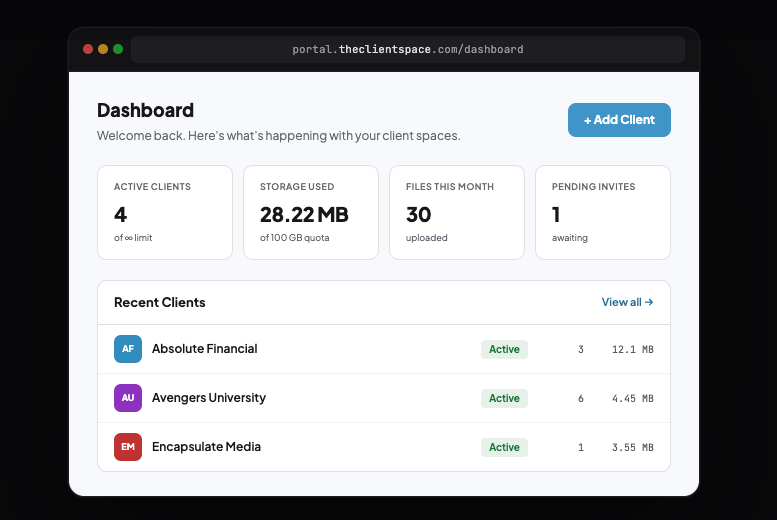Click the Recent Clients heading
Image resolution: width=777 pixels, height=520 pixels.
(160, 302)
